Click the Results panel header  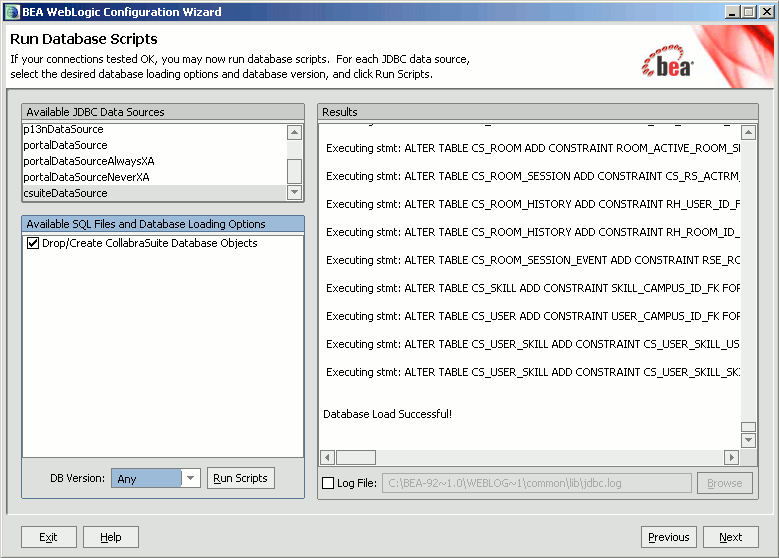tap(538, 112)
